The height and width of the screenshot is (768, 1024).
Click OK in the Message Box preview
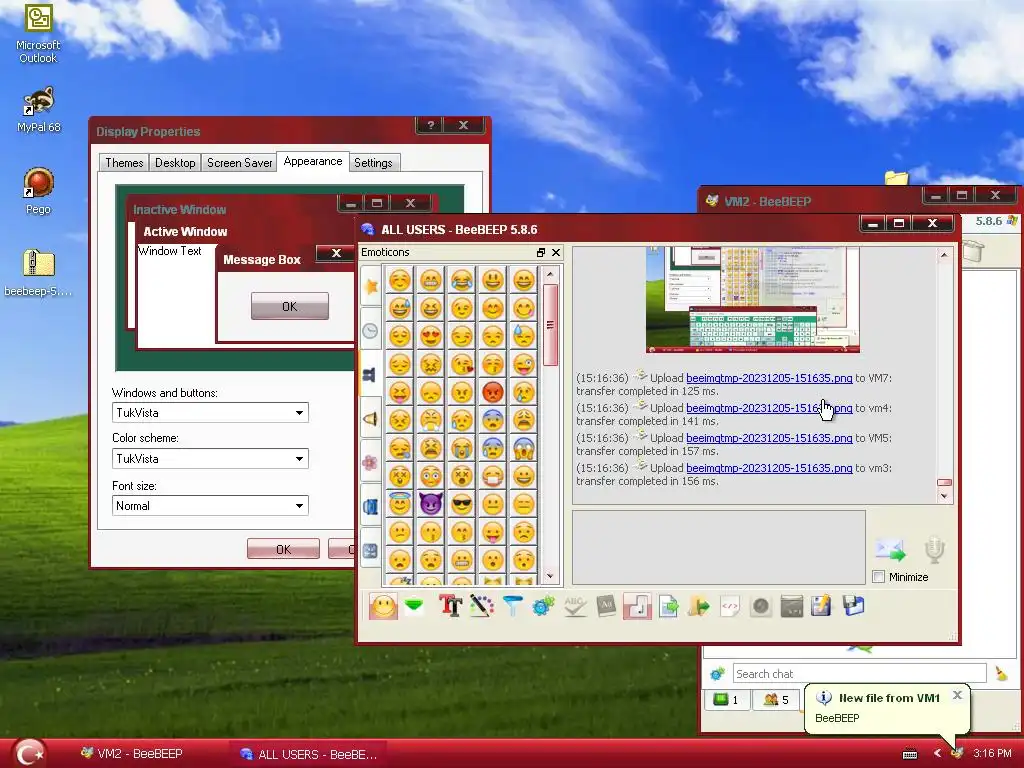[x=290, y=306]
